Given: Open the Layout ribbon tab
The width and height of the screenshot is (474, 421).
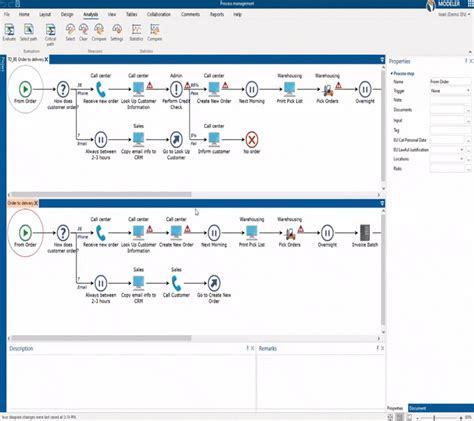Looking at the screenshot, I should coord(45,14).
